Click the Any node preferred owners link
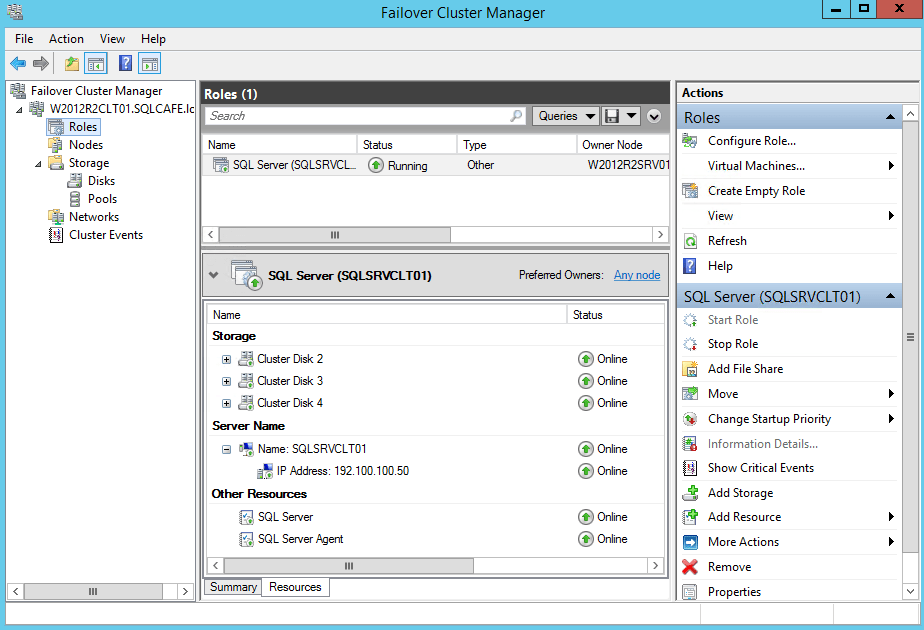 click(636, 274)
